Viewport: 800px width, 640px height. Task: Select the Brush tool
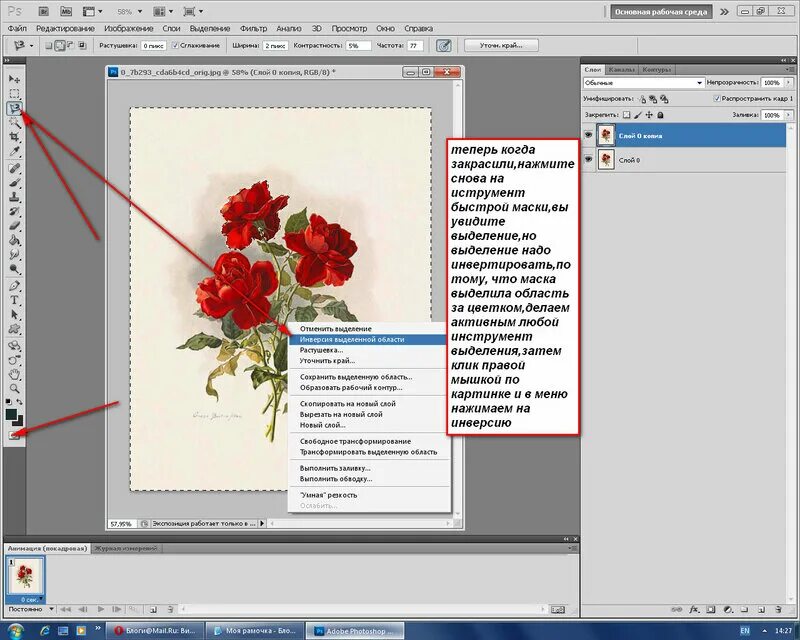(14, 182)
